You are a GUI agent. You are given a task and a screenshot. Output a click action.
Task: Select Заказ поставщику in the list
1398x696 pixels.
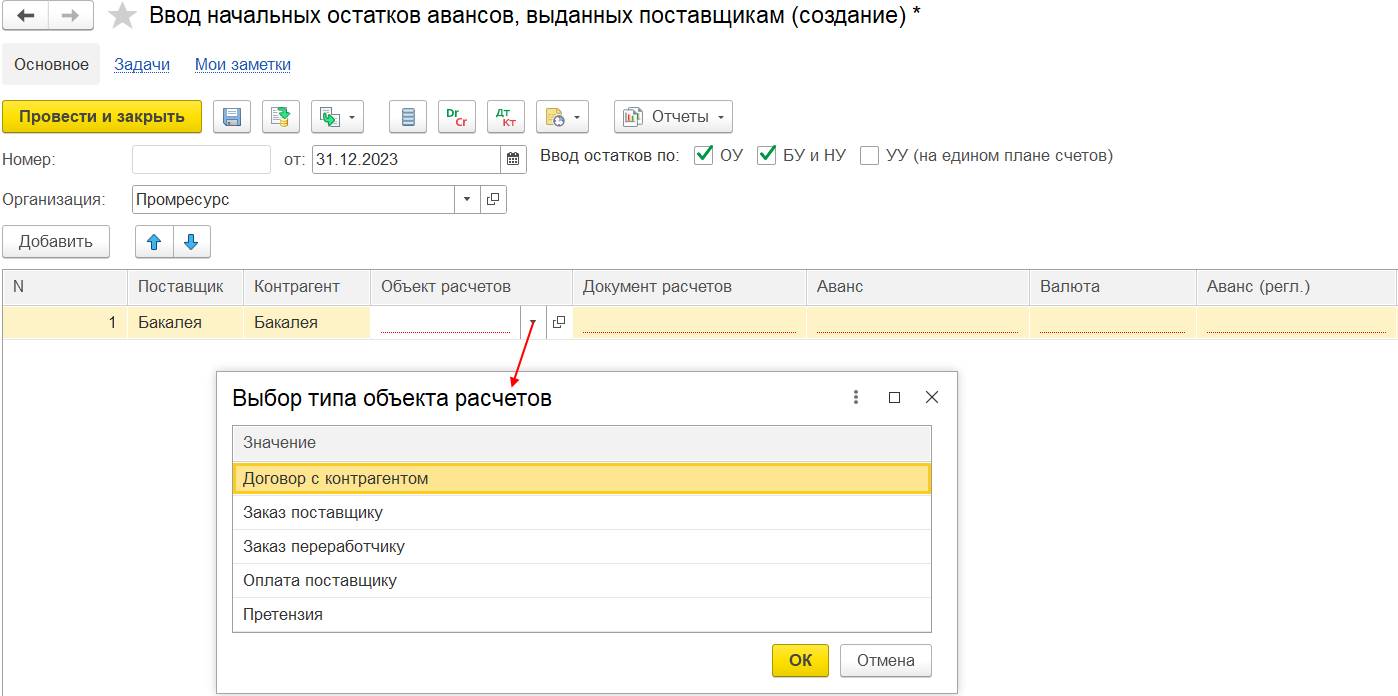point(313,512)
